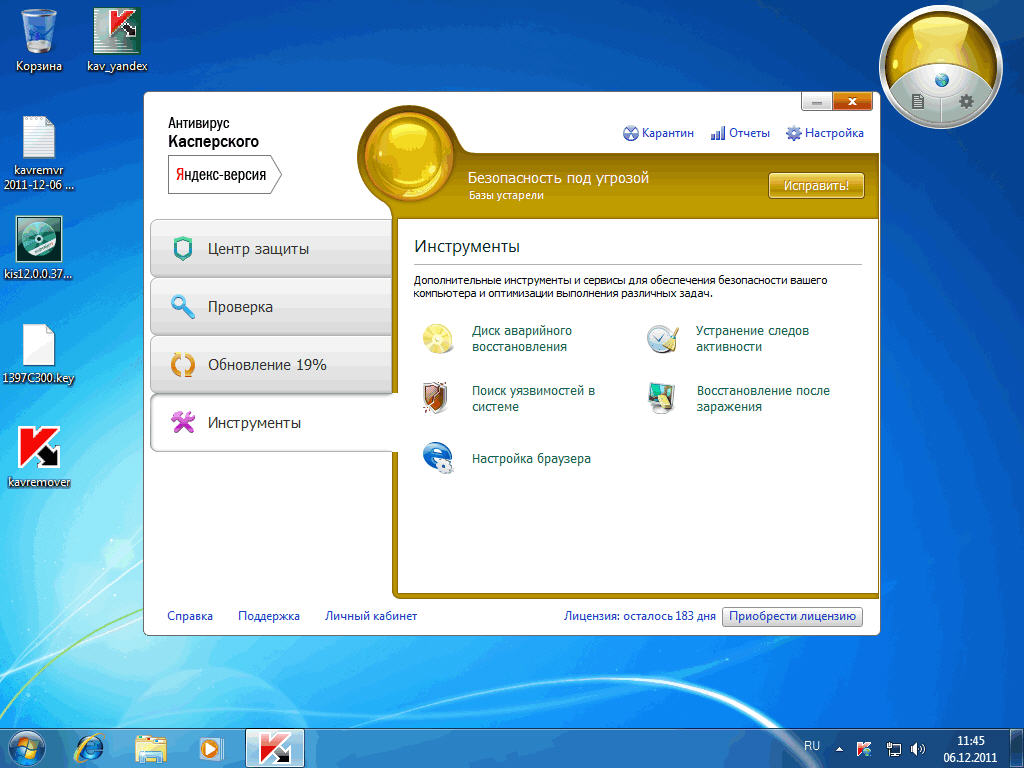This screenshot has width=1024, height=768.
Task: Open the vulnerability scan shield icon
Action: [x=436, y=397]
